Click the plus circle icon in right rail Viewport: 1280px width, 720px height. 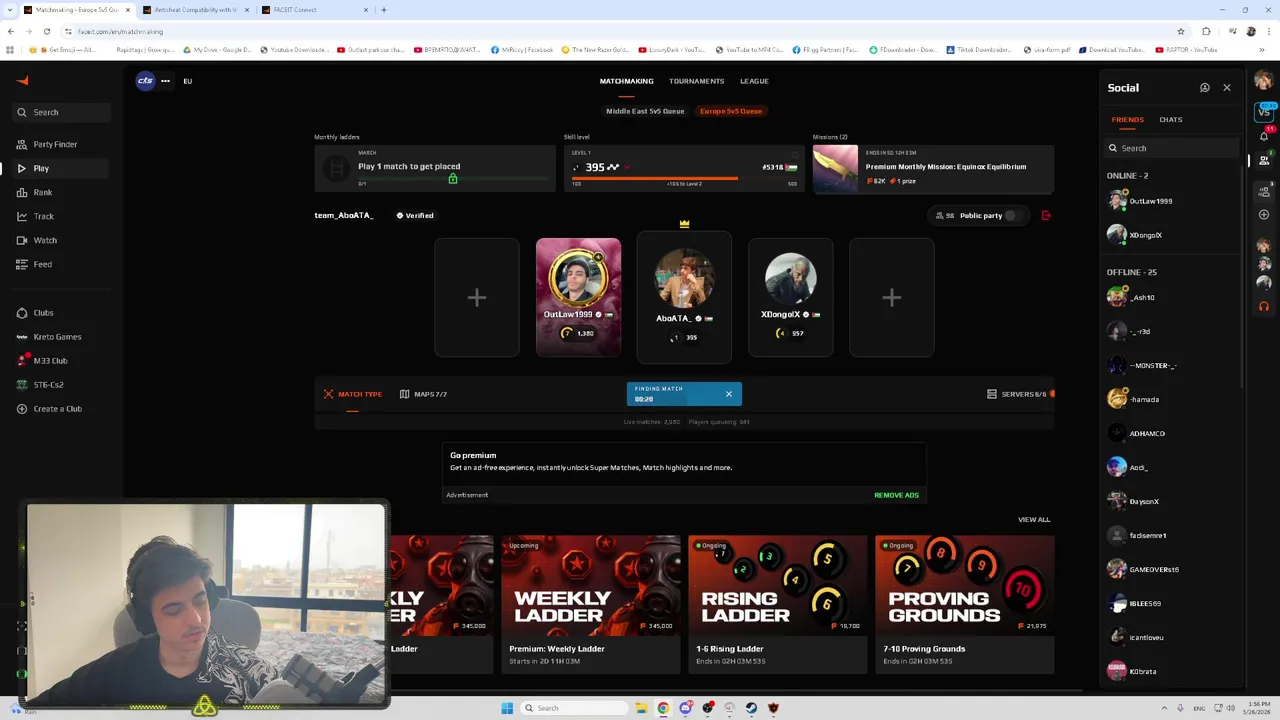[1264, 215]
